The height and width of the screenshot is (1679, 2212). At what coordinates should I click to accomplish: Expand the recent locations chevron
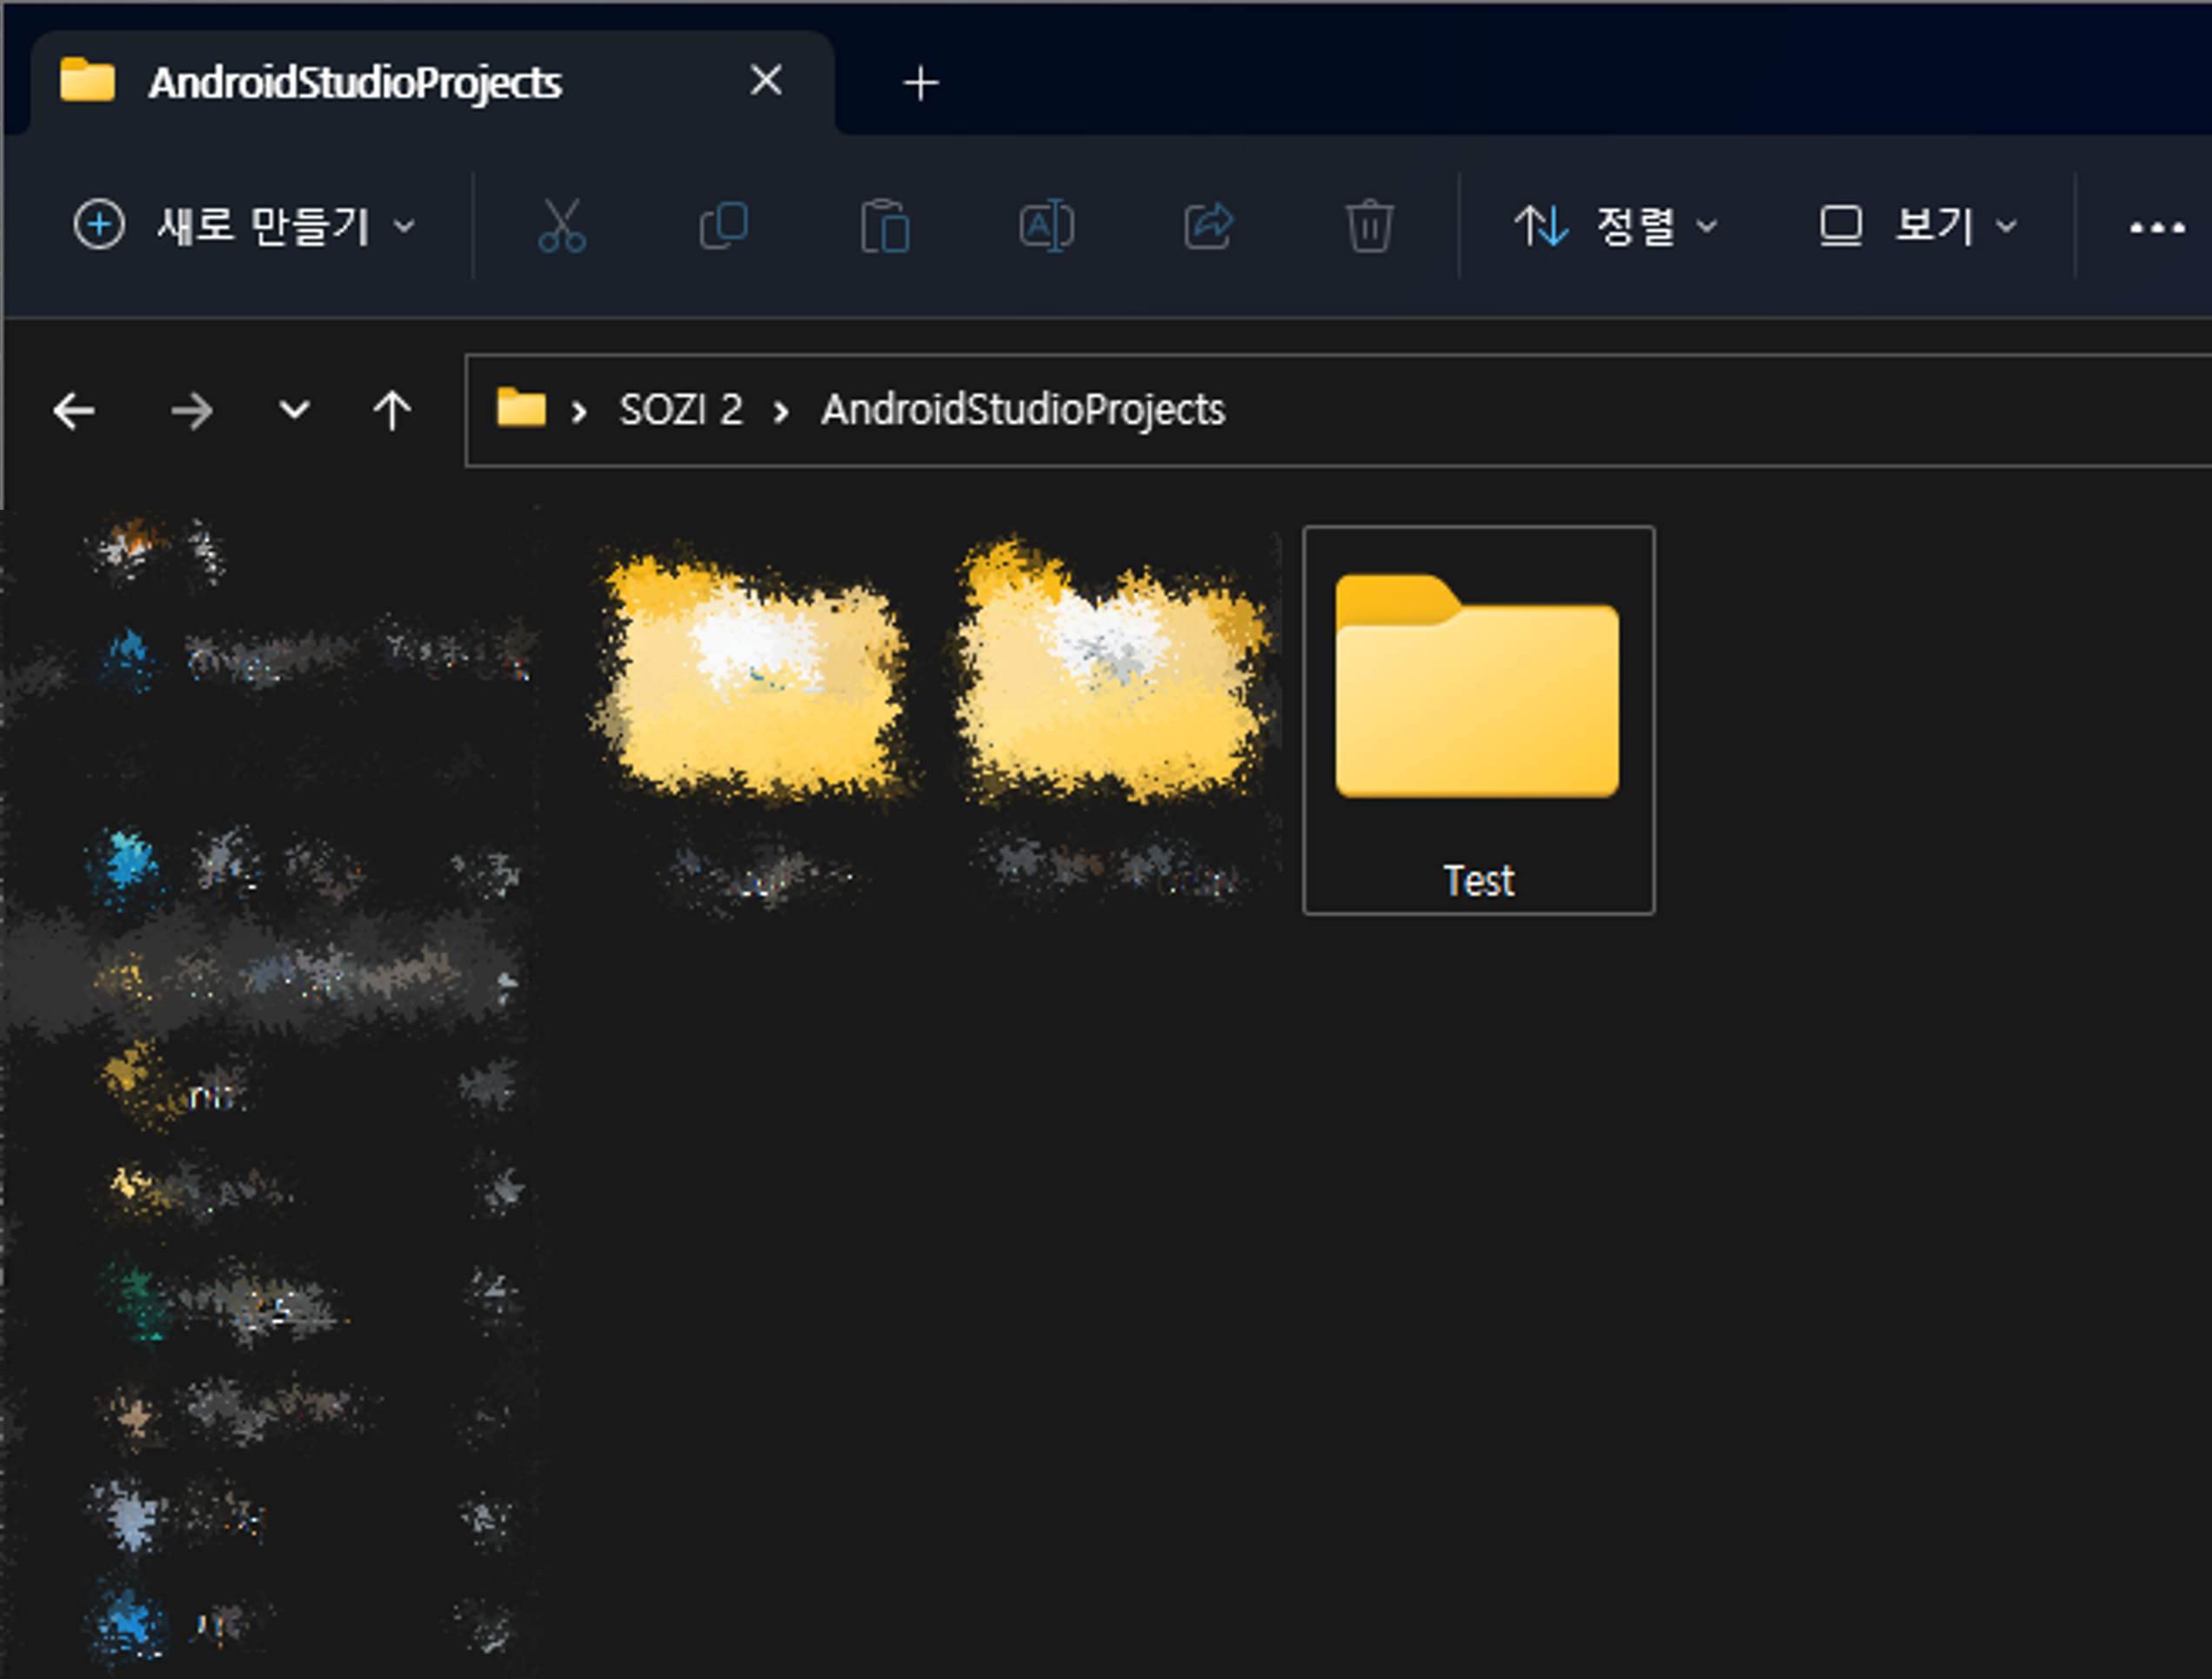point(294,409)
